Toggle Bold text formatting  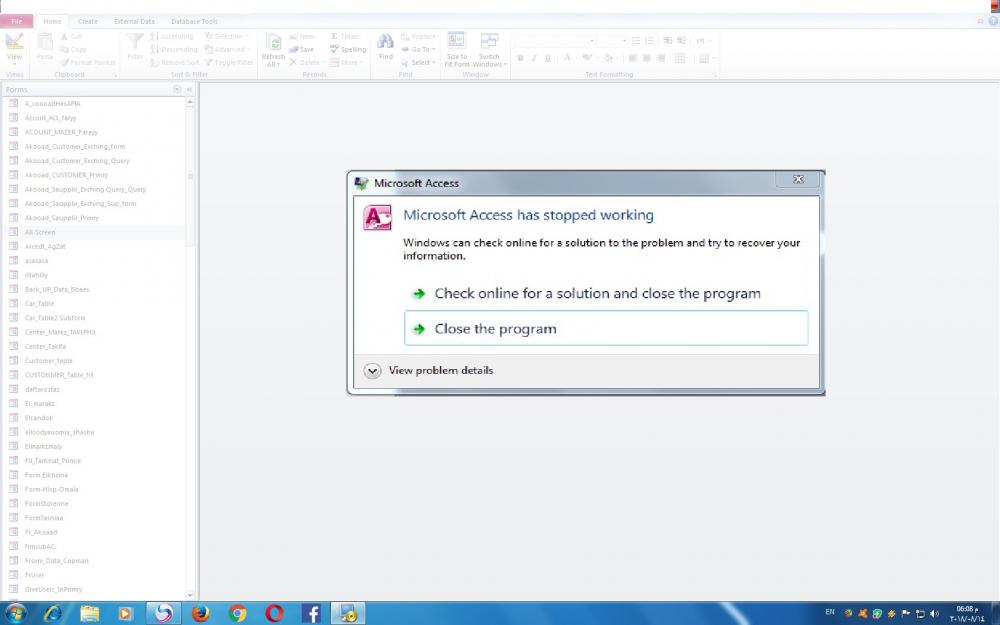[520, 58]
